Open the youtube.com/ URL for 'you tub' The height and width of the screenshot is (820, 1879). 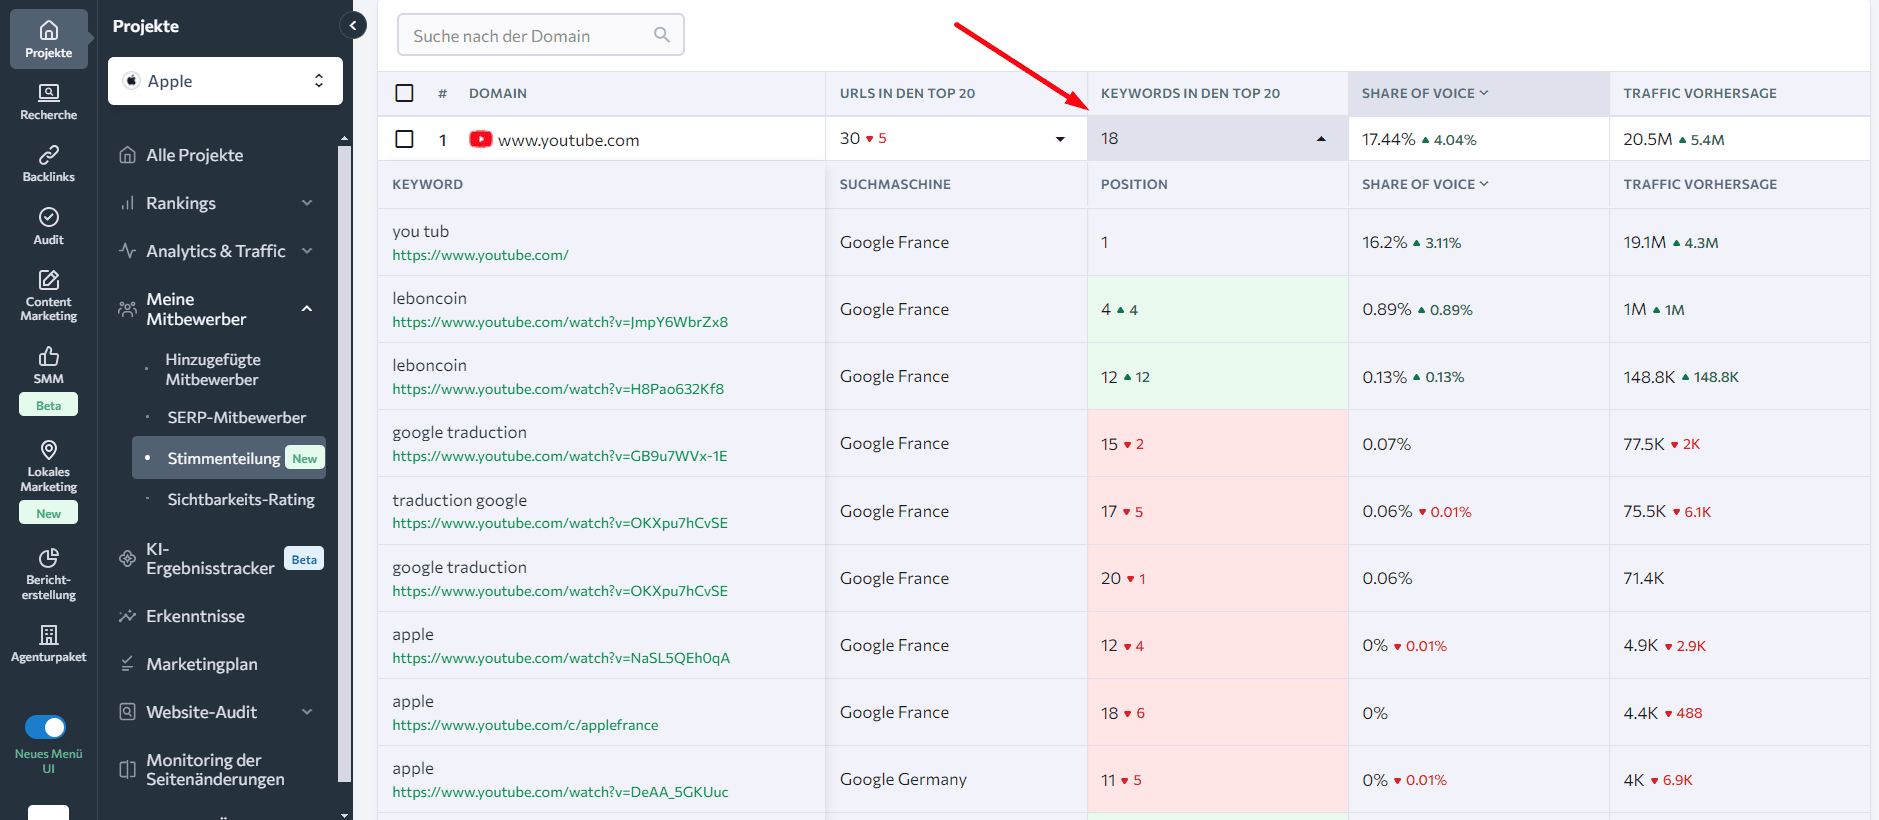(480, 255)
